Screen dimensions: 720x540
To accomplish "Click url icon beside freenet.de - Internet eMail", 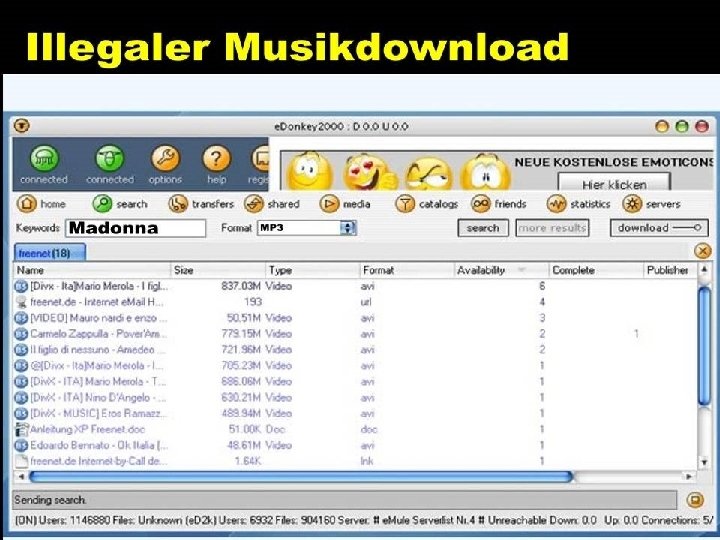I will 21,302.
